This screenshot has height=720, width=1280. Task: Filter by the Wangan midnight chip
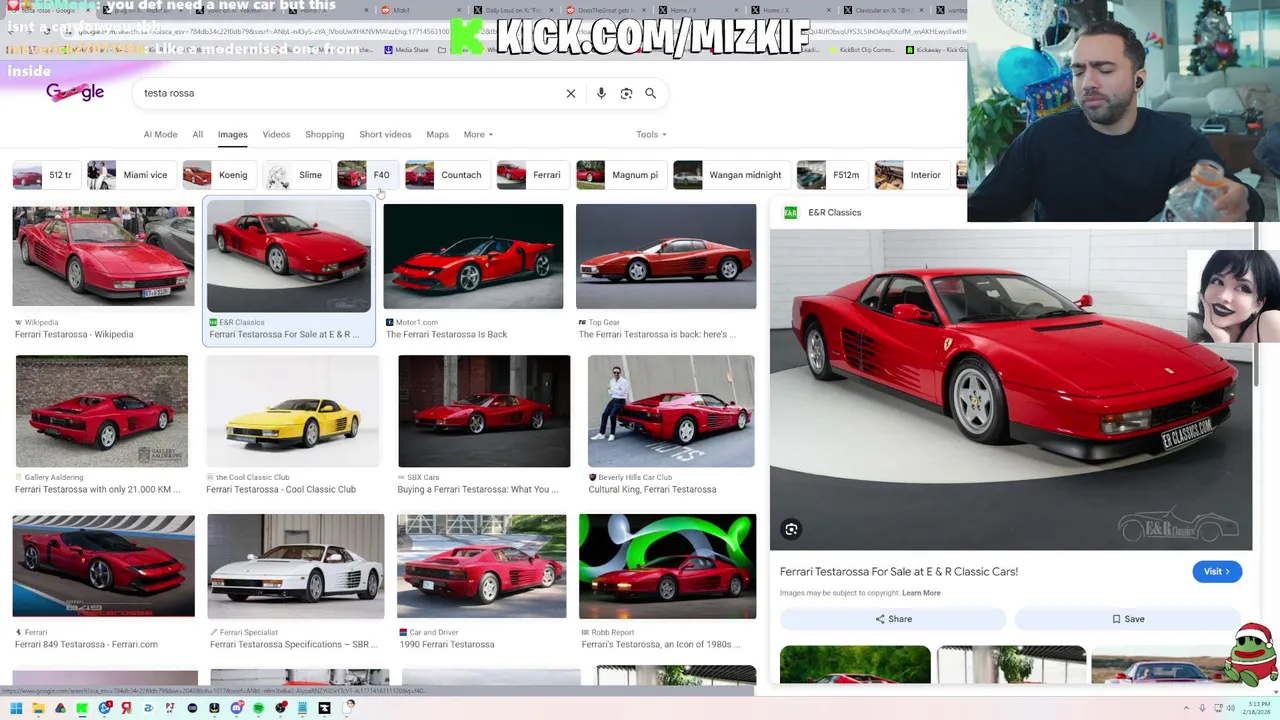pyautogui.click(x=730, y=175)
